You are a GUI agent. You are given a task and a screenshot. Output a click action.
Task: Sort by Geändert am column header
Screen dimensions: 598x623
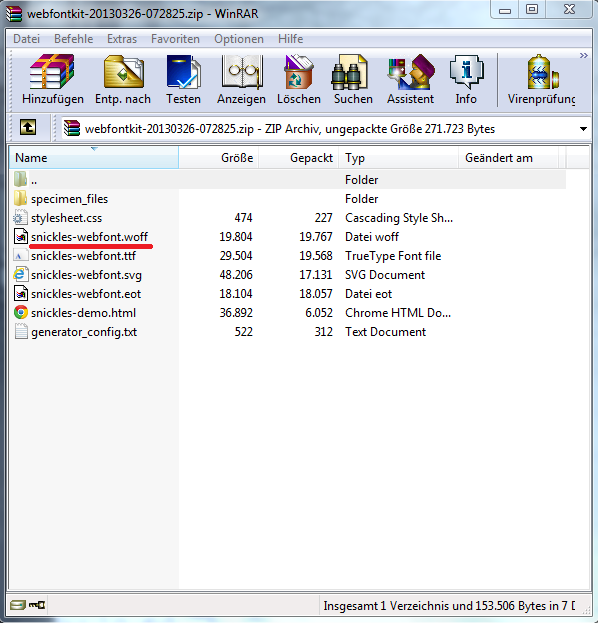pos(508,158)
